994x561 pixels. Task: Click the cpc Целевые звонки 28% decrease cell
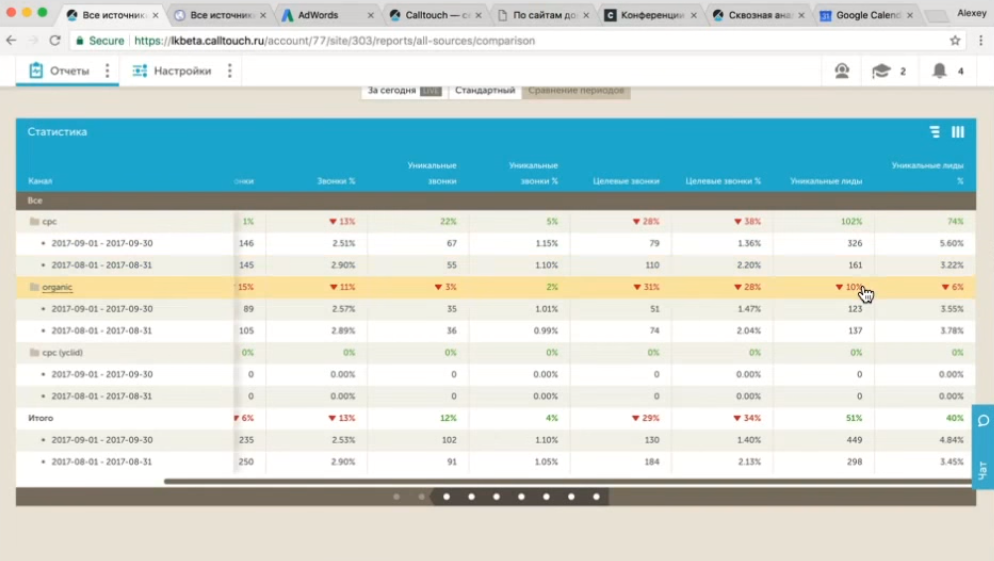646,221
